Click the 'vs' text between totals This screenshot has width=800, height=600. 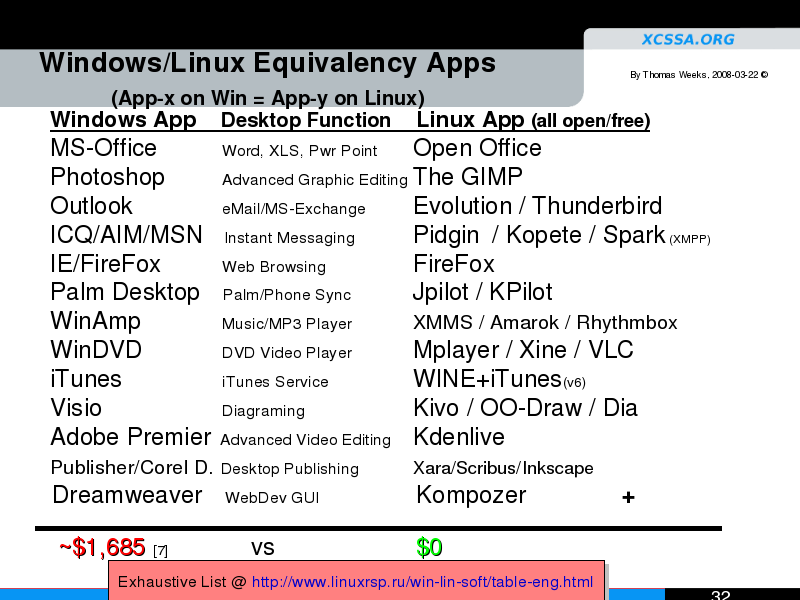click(263, 548)
